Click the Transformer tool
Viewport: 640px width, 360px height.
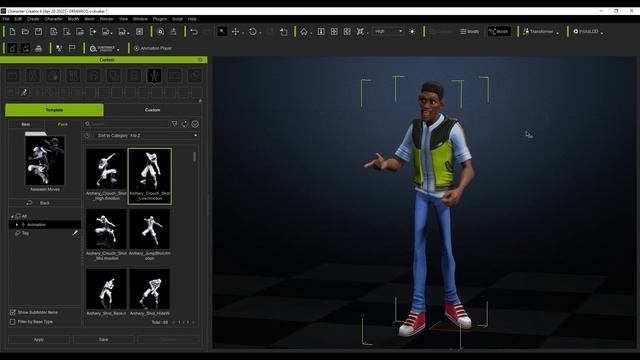(x=538, y=31)
